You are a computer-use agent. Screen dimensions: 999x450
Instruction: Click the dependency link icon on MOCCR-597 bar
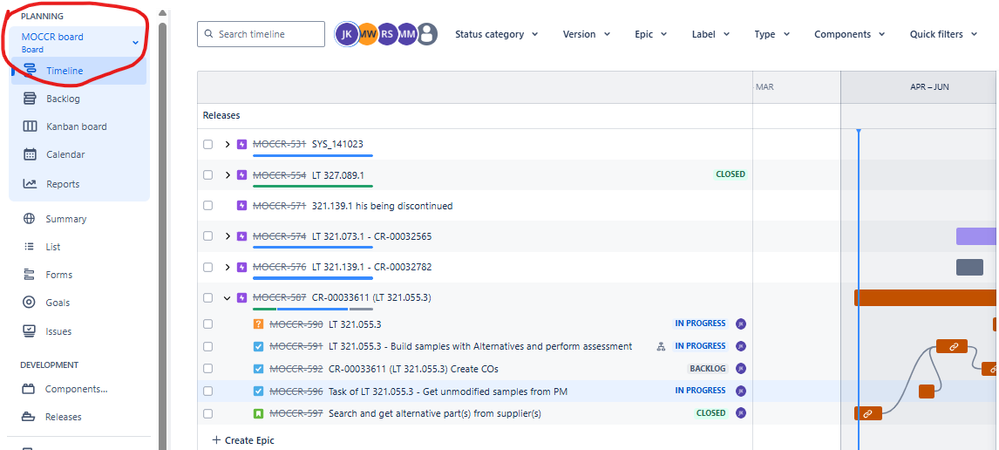pyautogui.click(x=867, y=413)
